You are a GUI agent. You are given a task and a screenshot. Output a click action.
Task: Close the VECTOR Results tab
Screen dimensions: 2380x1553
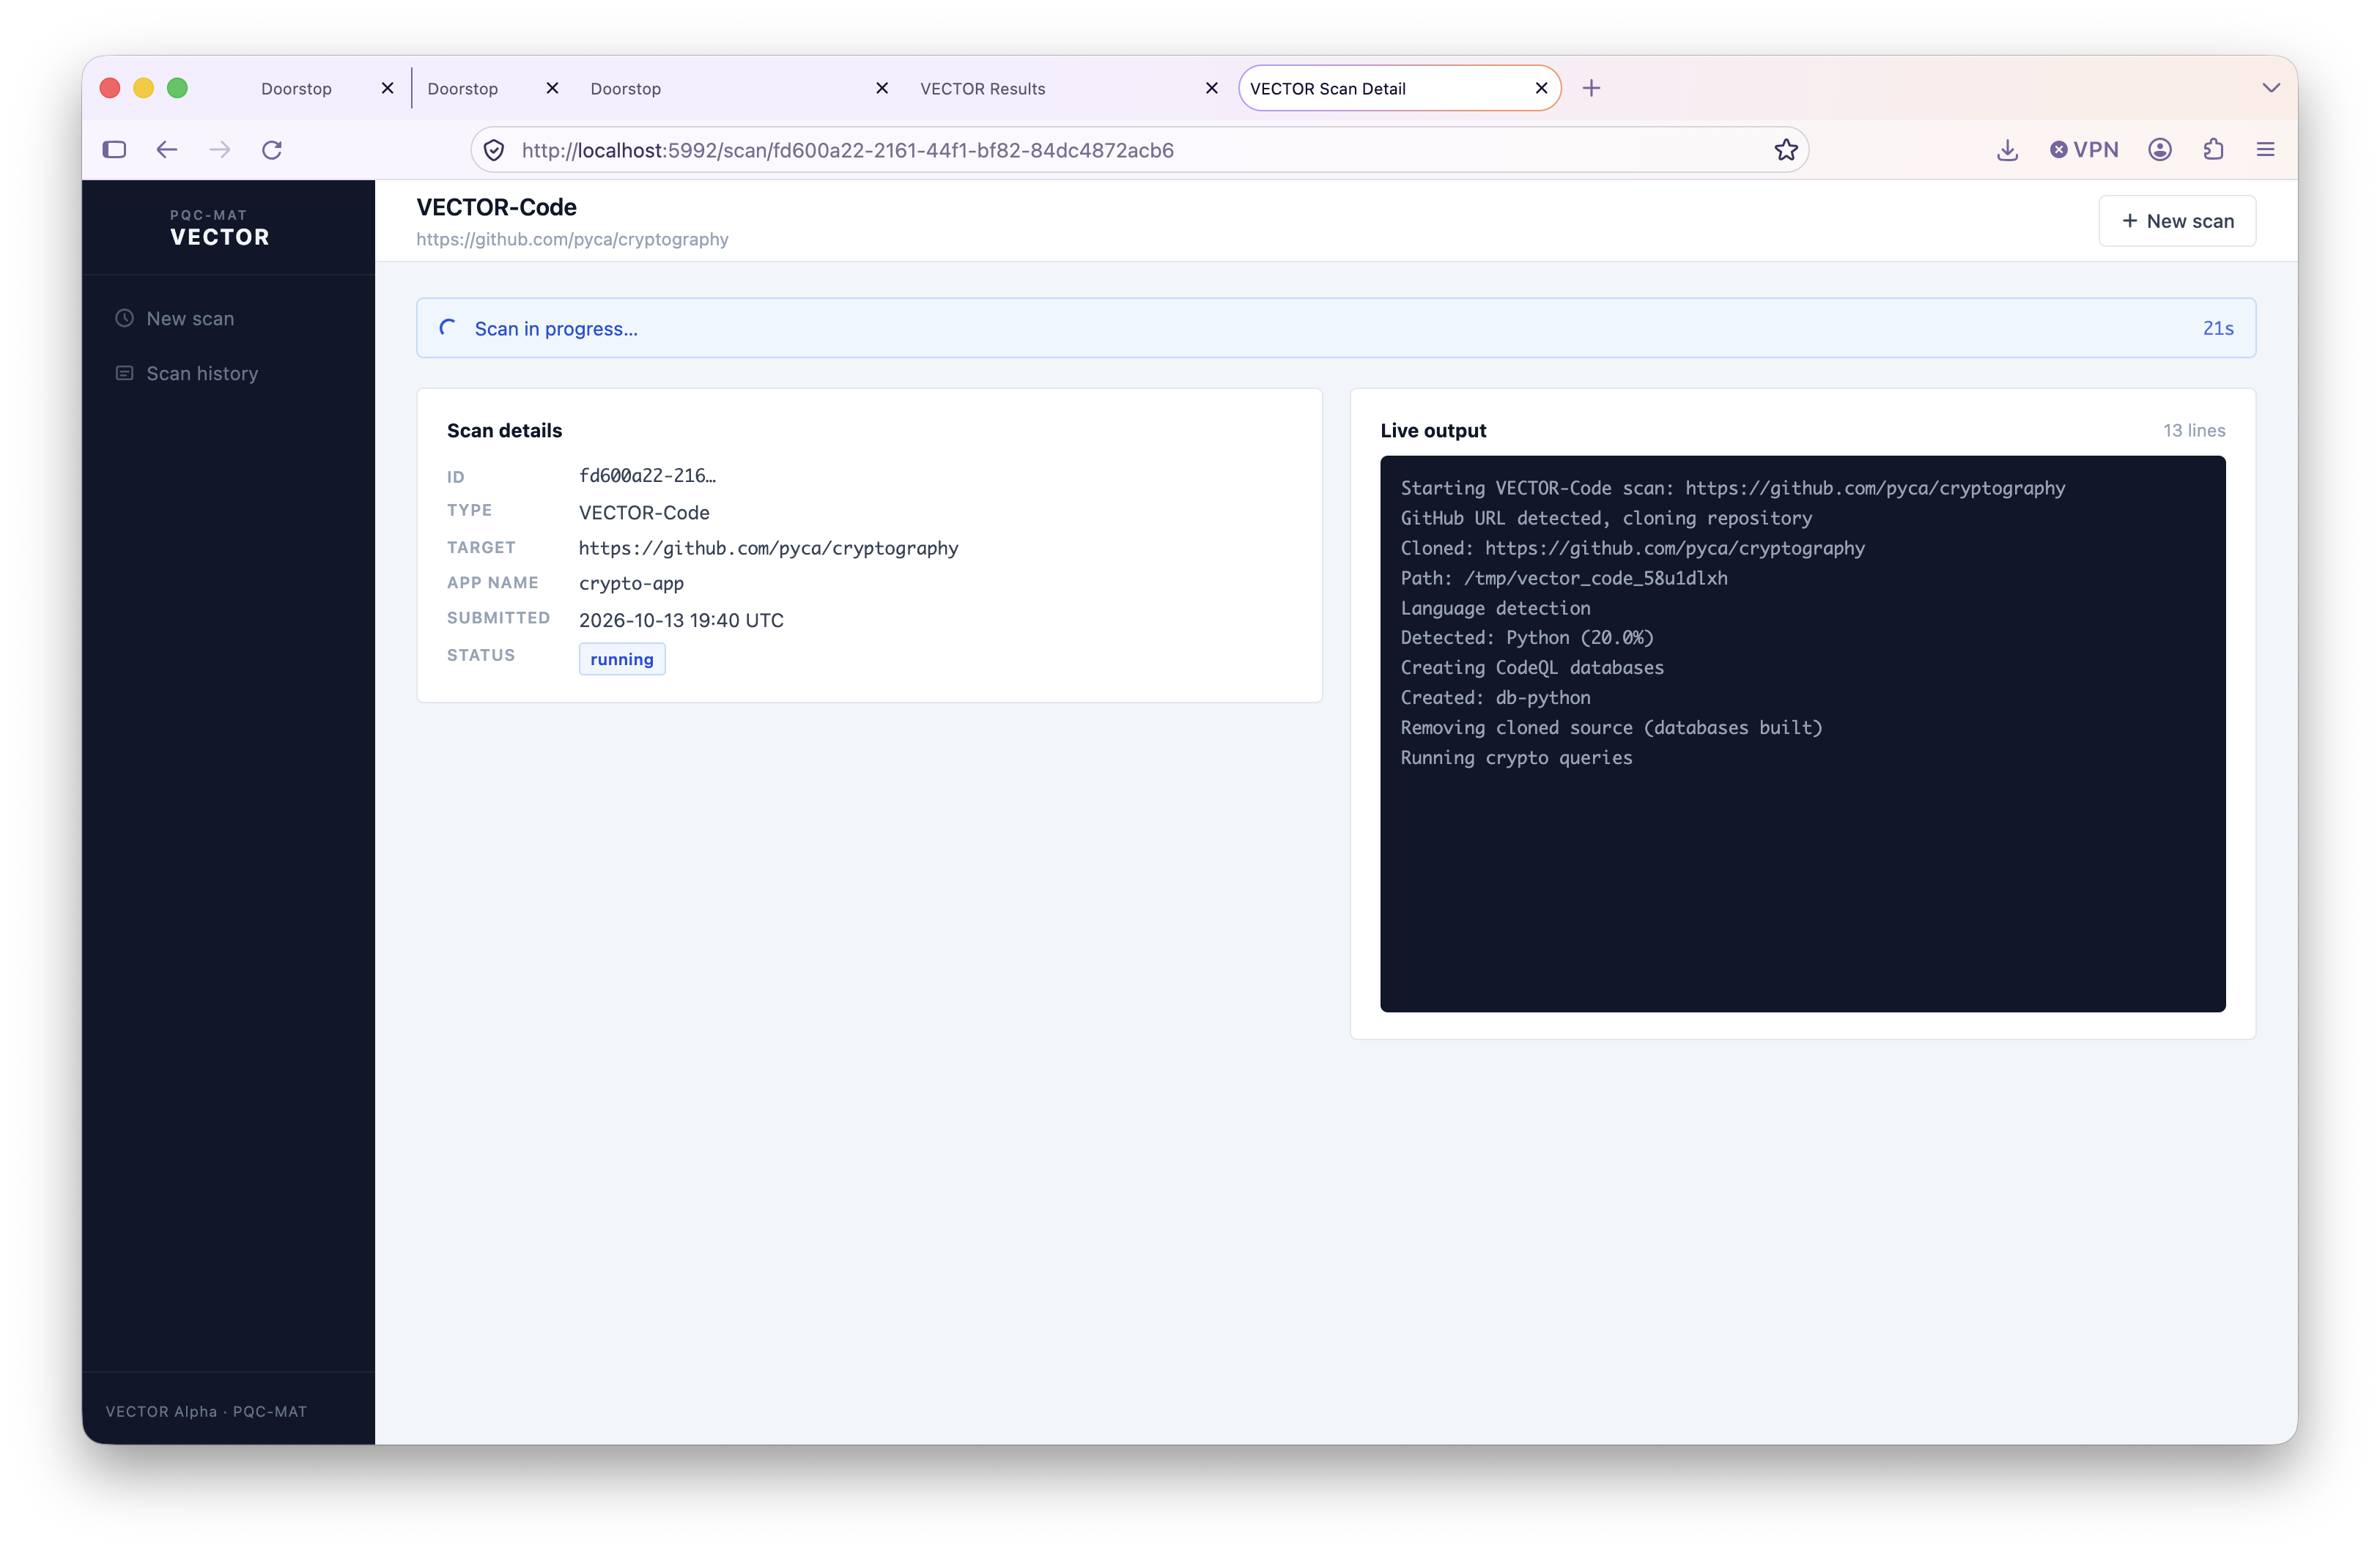(1212, 88)
